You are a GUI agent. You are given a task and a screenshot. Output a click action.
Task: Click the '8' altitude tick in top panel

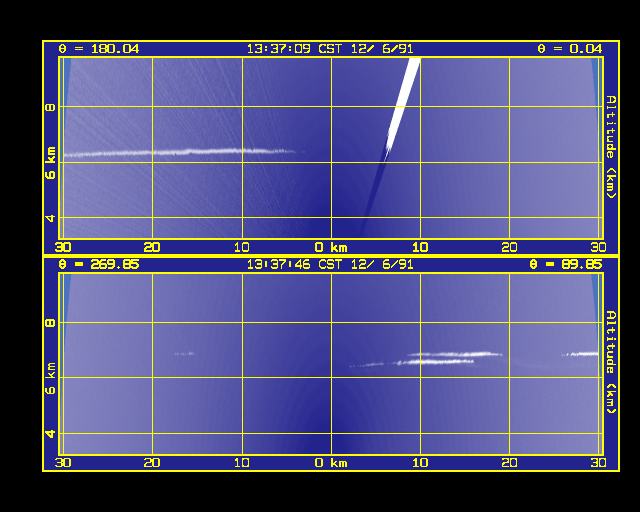tap(50, 107)
